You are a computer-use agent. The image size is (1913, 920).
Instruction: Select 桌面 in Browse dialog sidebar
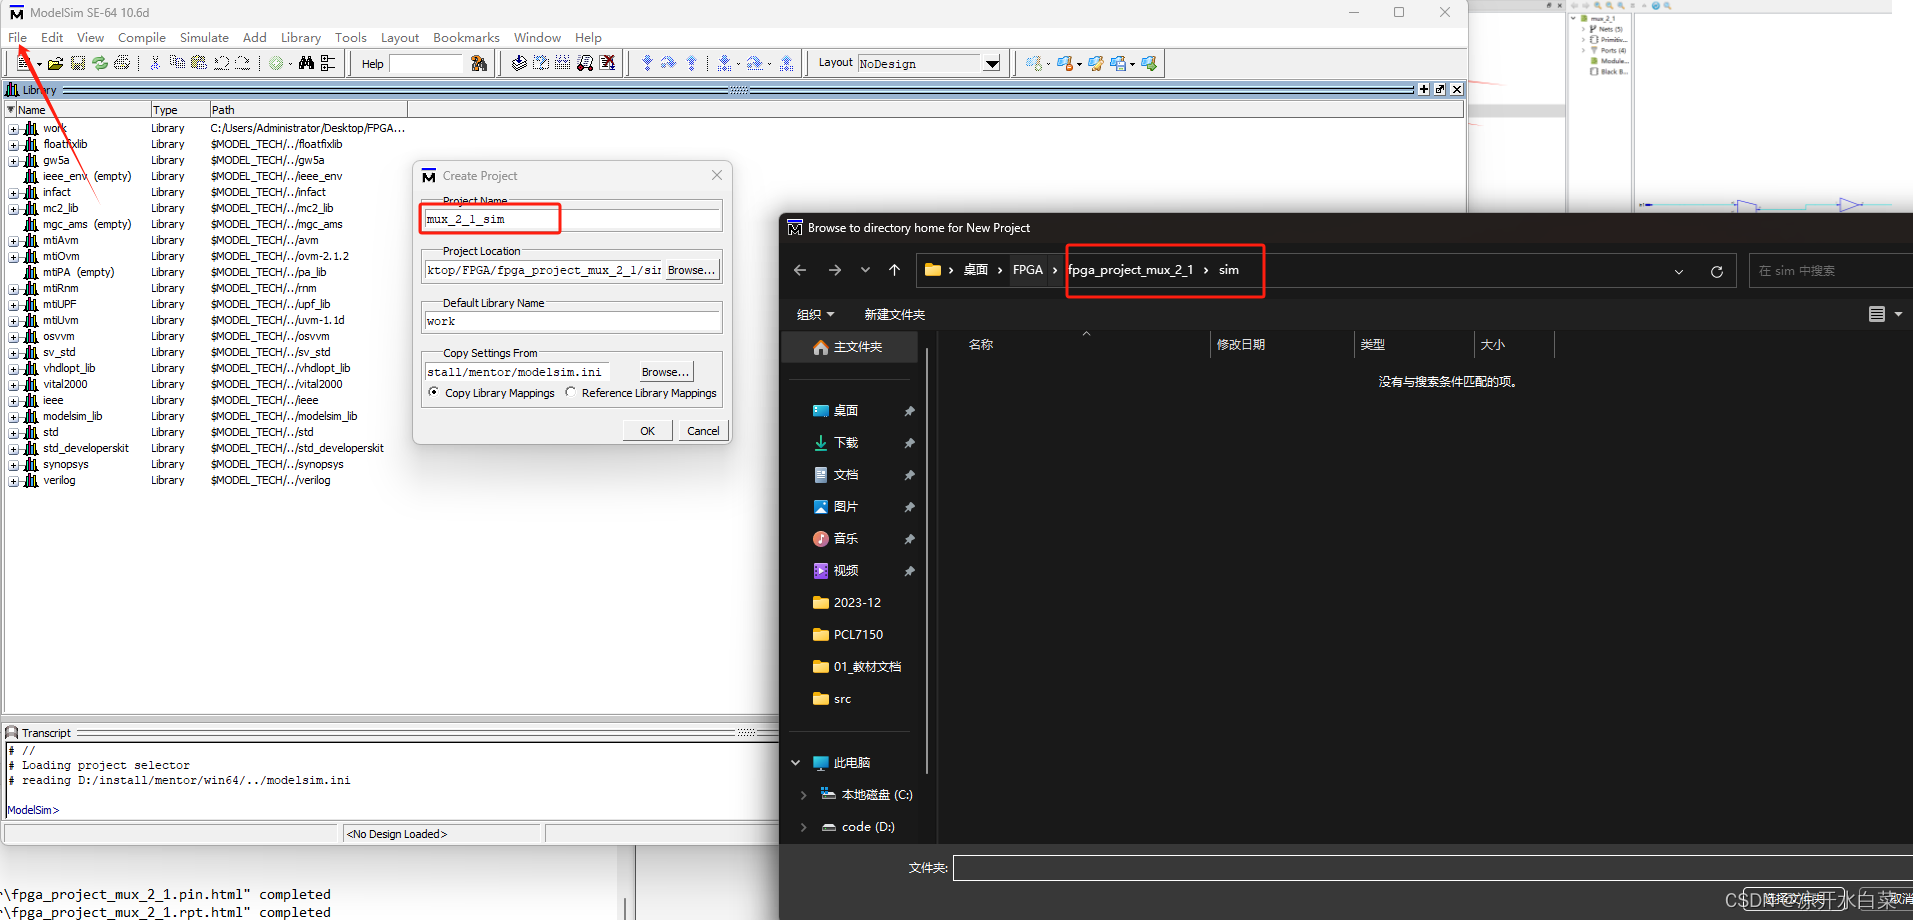coord(846,411)
